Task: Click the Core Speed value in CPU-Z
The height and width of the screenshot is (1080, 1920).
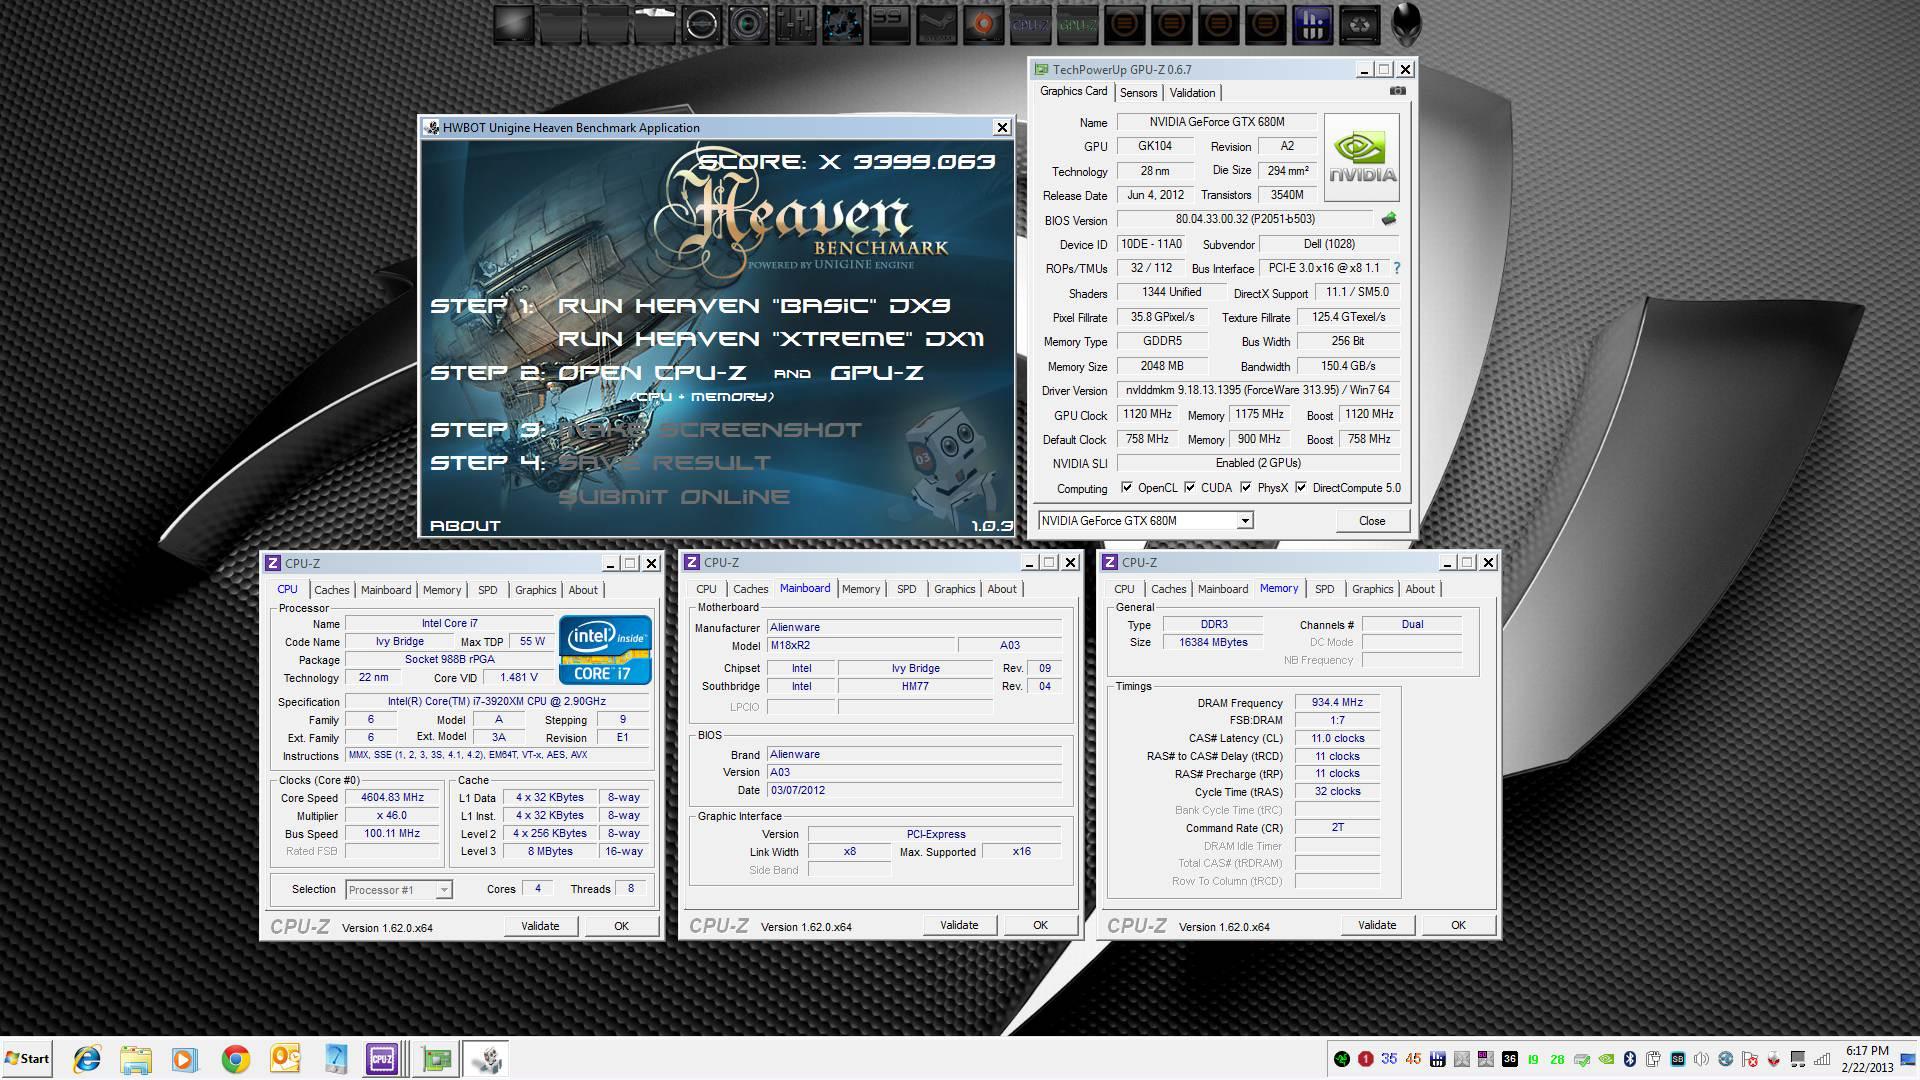Action: 392,798
